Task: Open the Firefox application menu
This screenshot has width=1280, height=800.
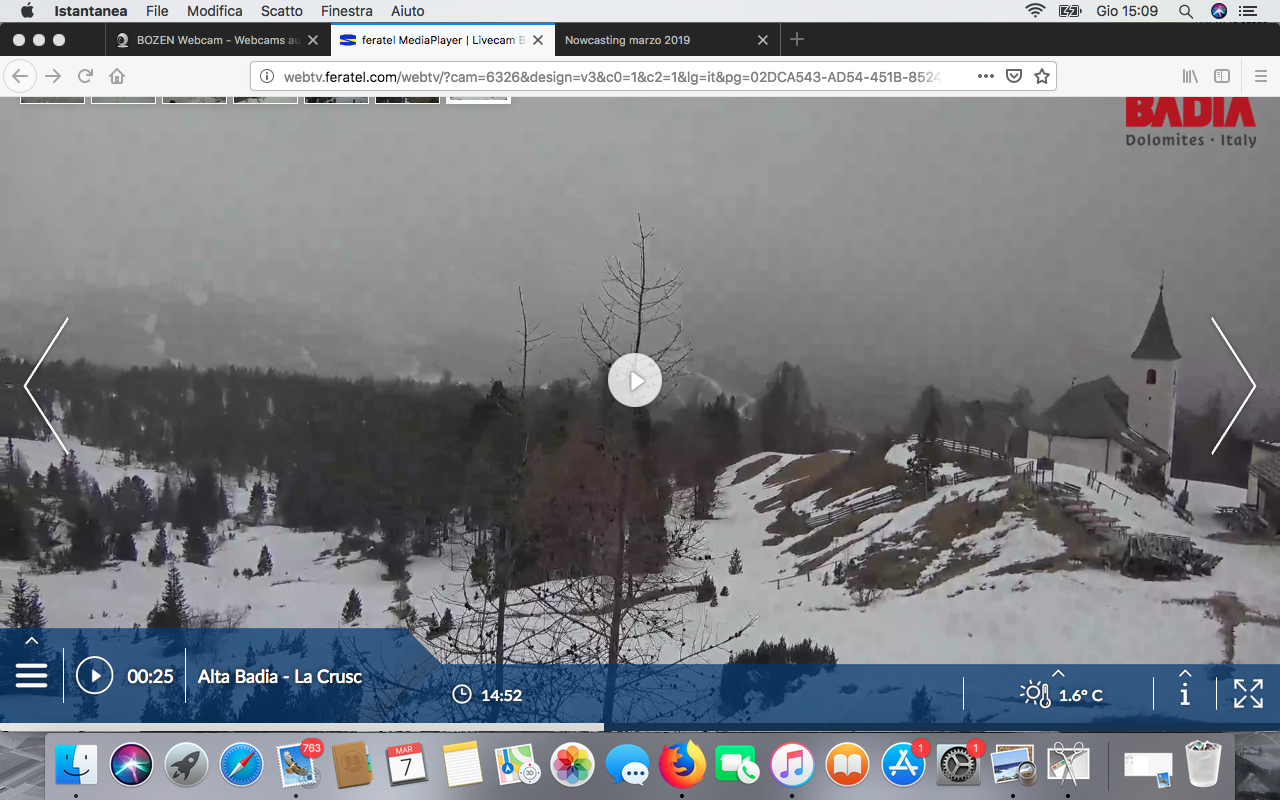Action: [x=1260, y=76]
